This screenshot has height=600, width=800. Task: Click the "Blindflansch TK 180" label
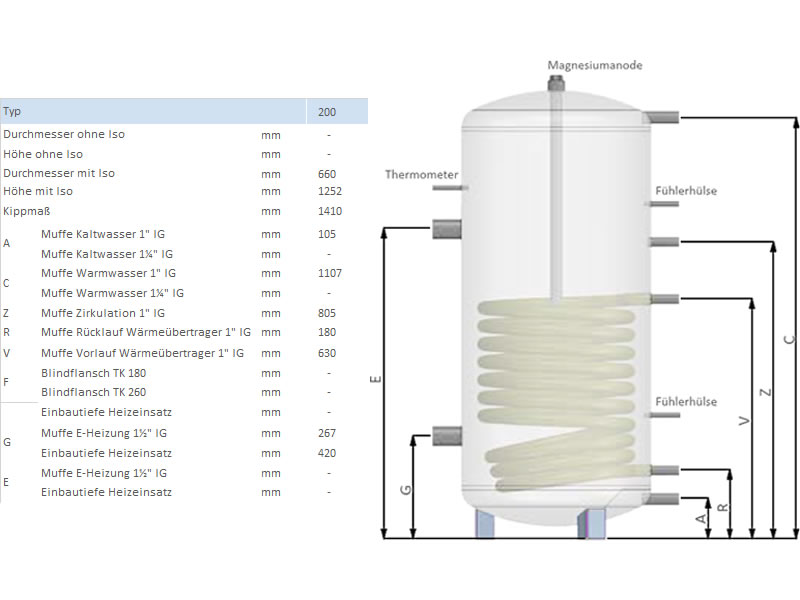click(93, 373)
